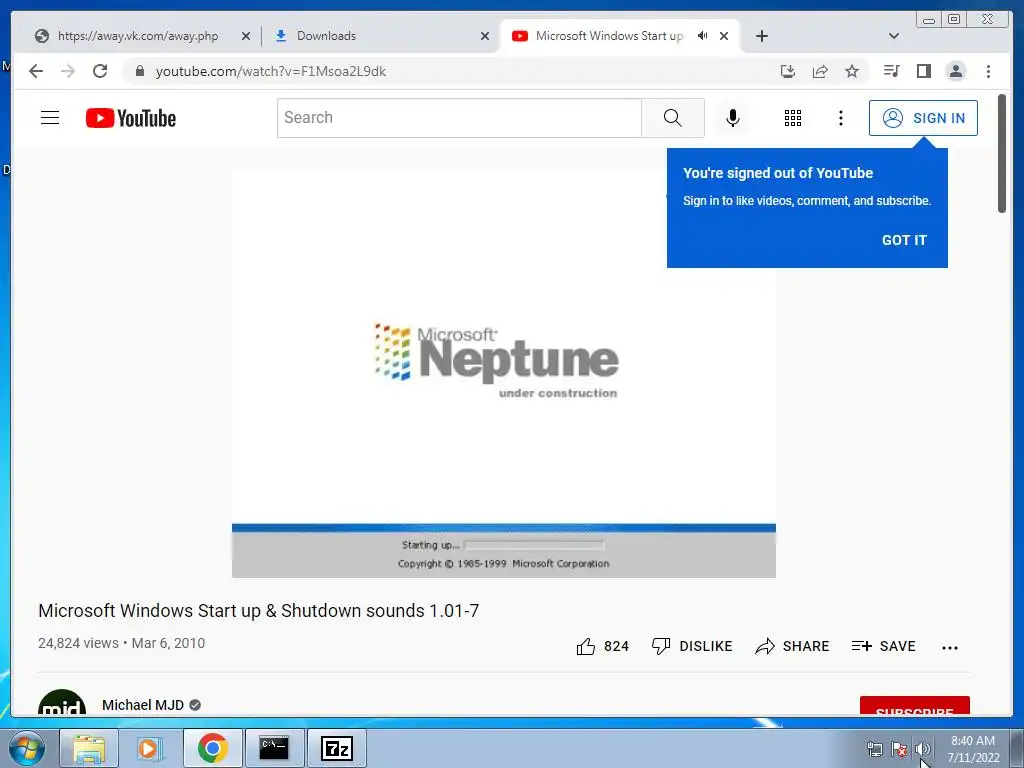Viewport: 1024px width, 768px height.
Task: Click the Chrome taskbar icon
Action: (212, 748)
